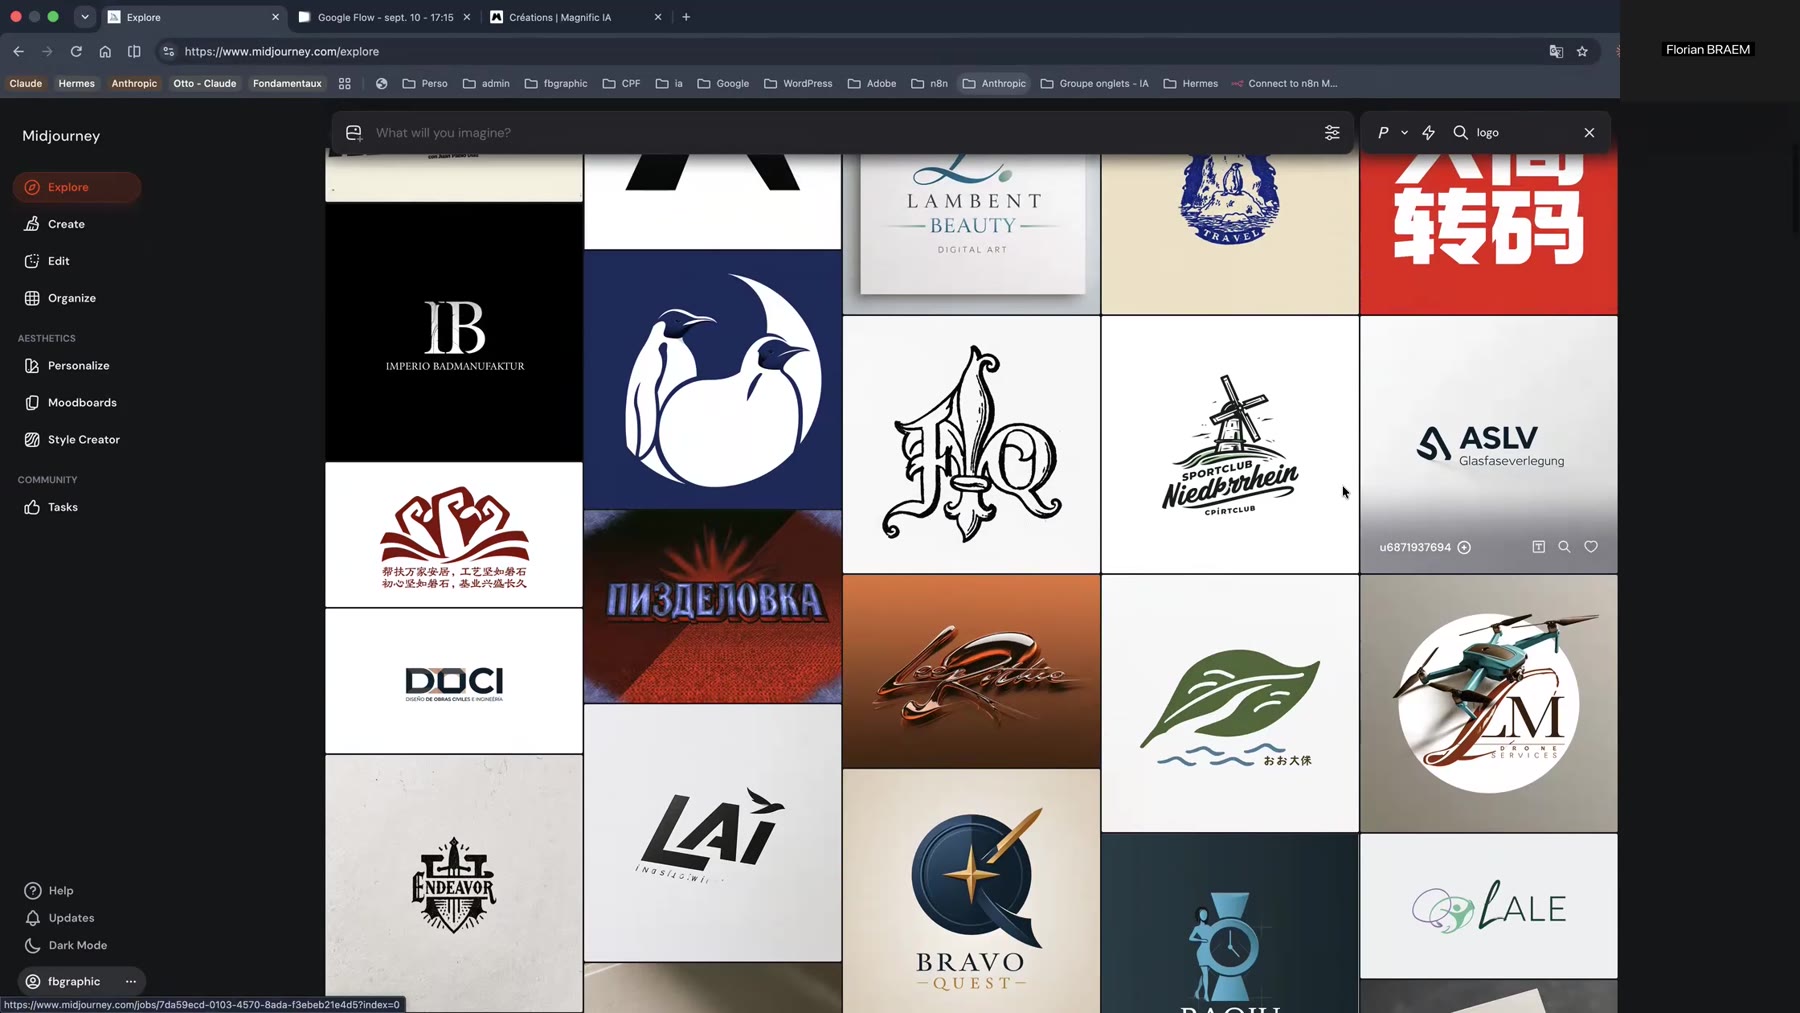The image size is (1800, 1013).
Task: Expand the Groupe onglets - IA folder
Action: point(1095,84)
